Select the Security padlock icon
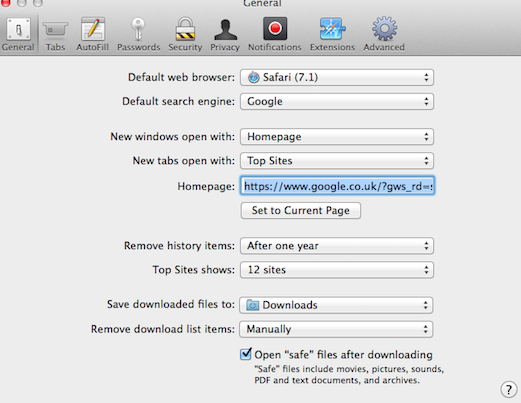 coord(185,35)
